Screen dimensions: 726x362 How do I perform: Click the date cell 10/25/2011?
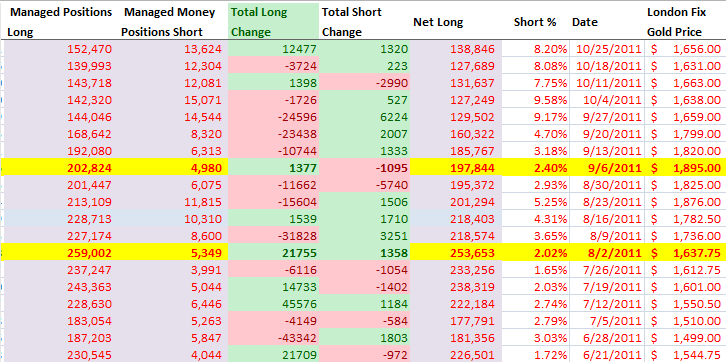pyautogui.click(x=607, y=49)
